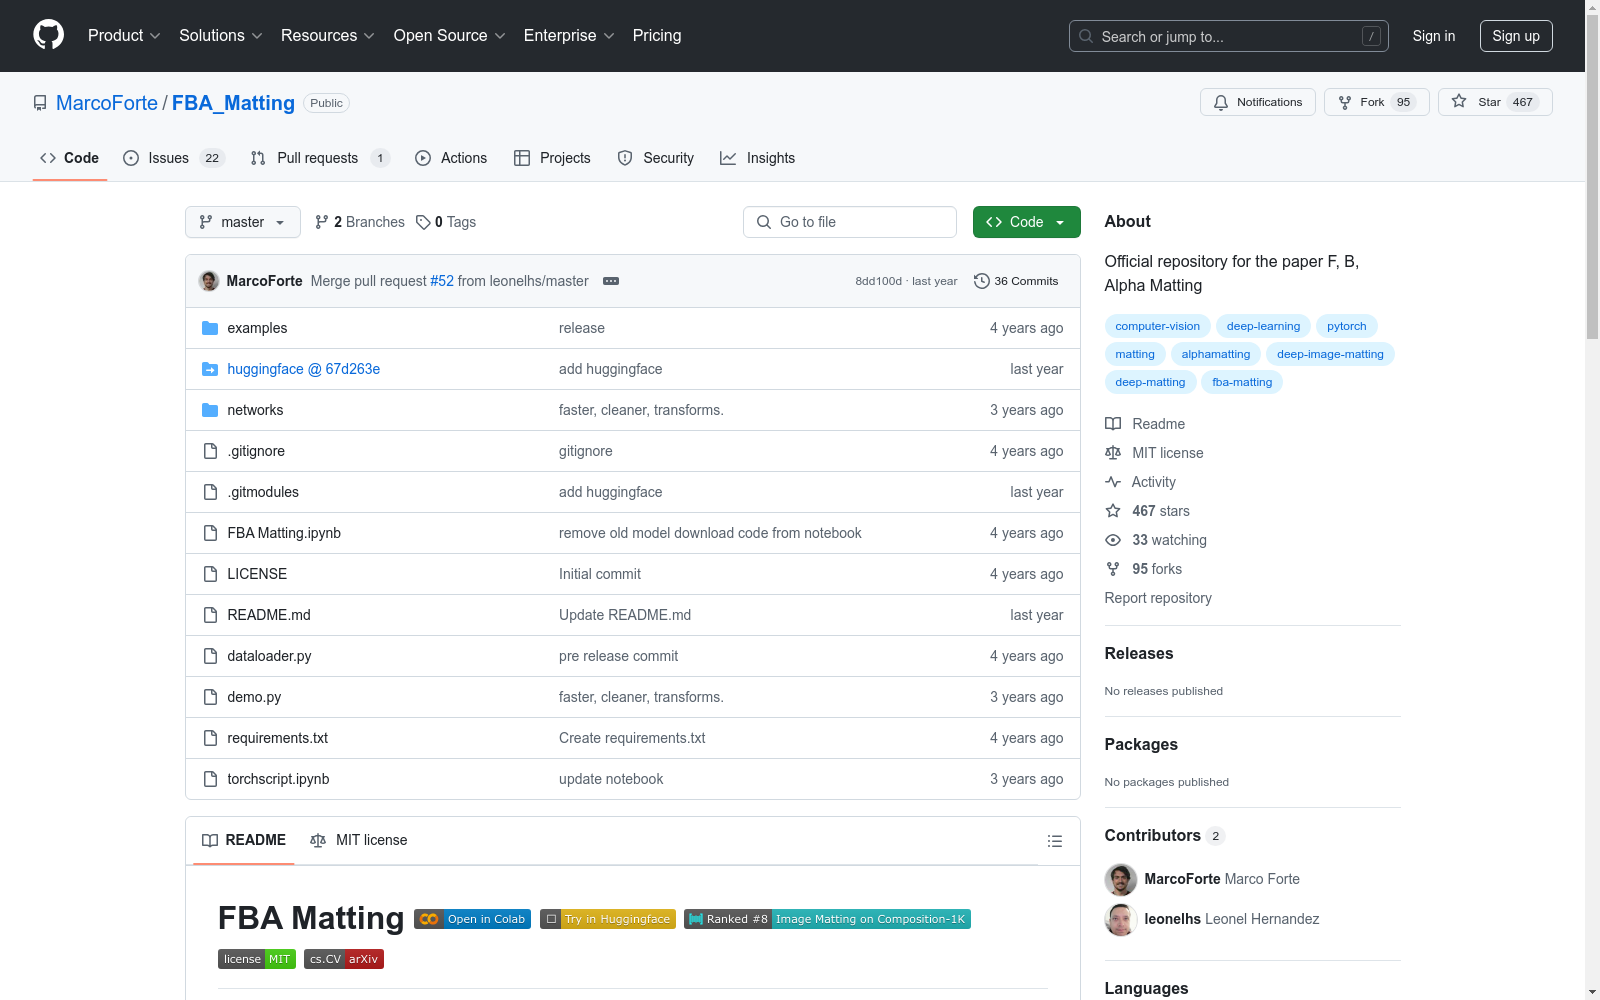
Task: Open the Security tab
Action: click(x=656, y=158)
